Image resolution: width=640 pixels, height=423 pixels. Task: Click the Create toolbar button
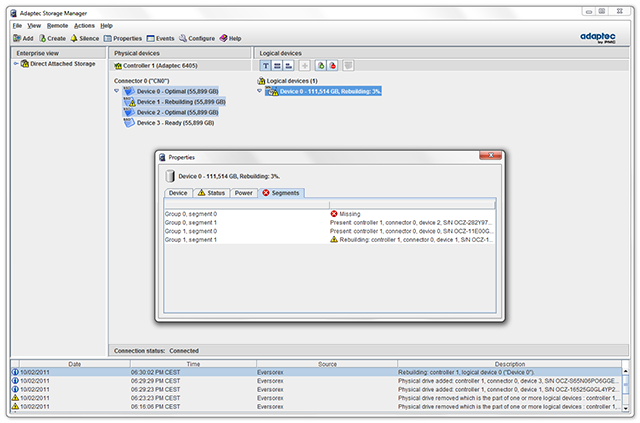[x=52, y=38]
